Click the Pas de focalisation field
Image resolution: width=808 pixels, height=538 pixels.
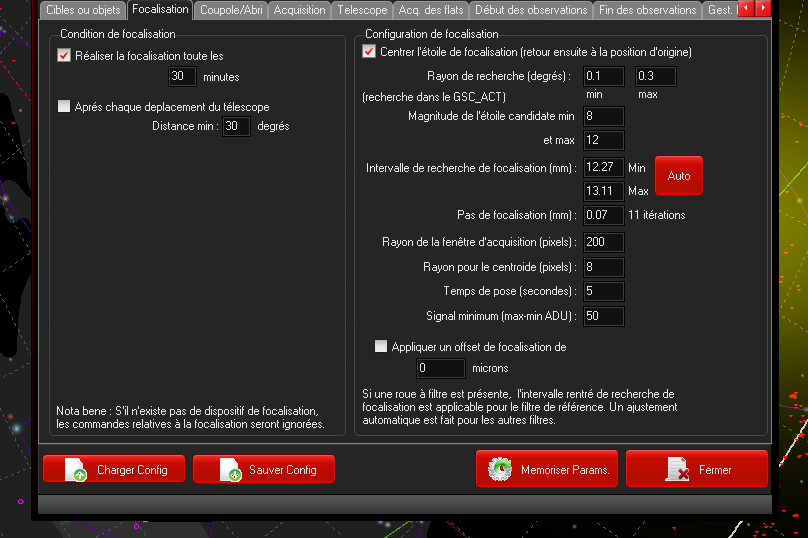[x=603, y=215]
